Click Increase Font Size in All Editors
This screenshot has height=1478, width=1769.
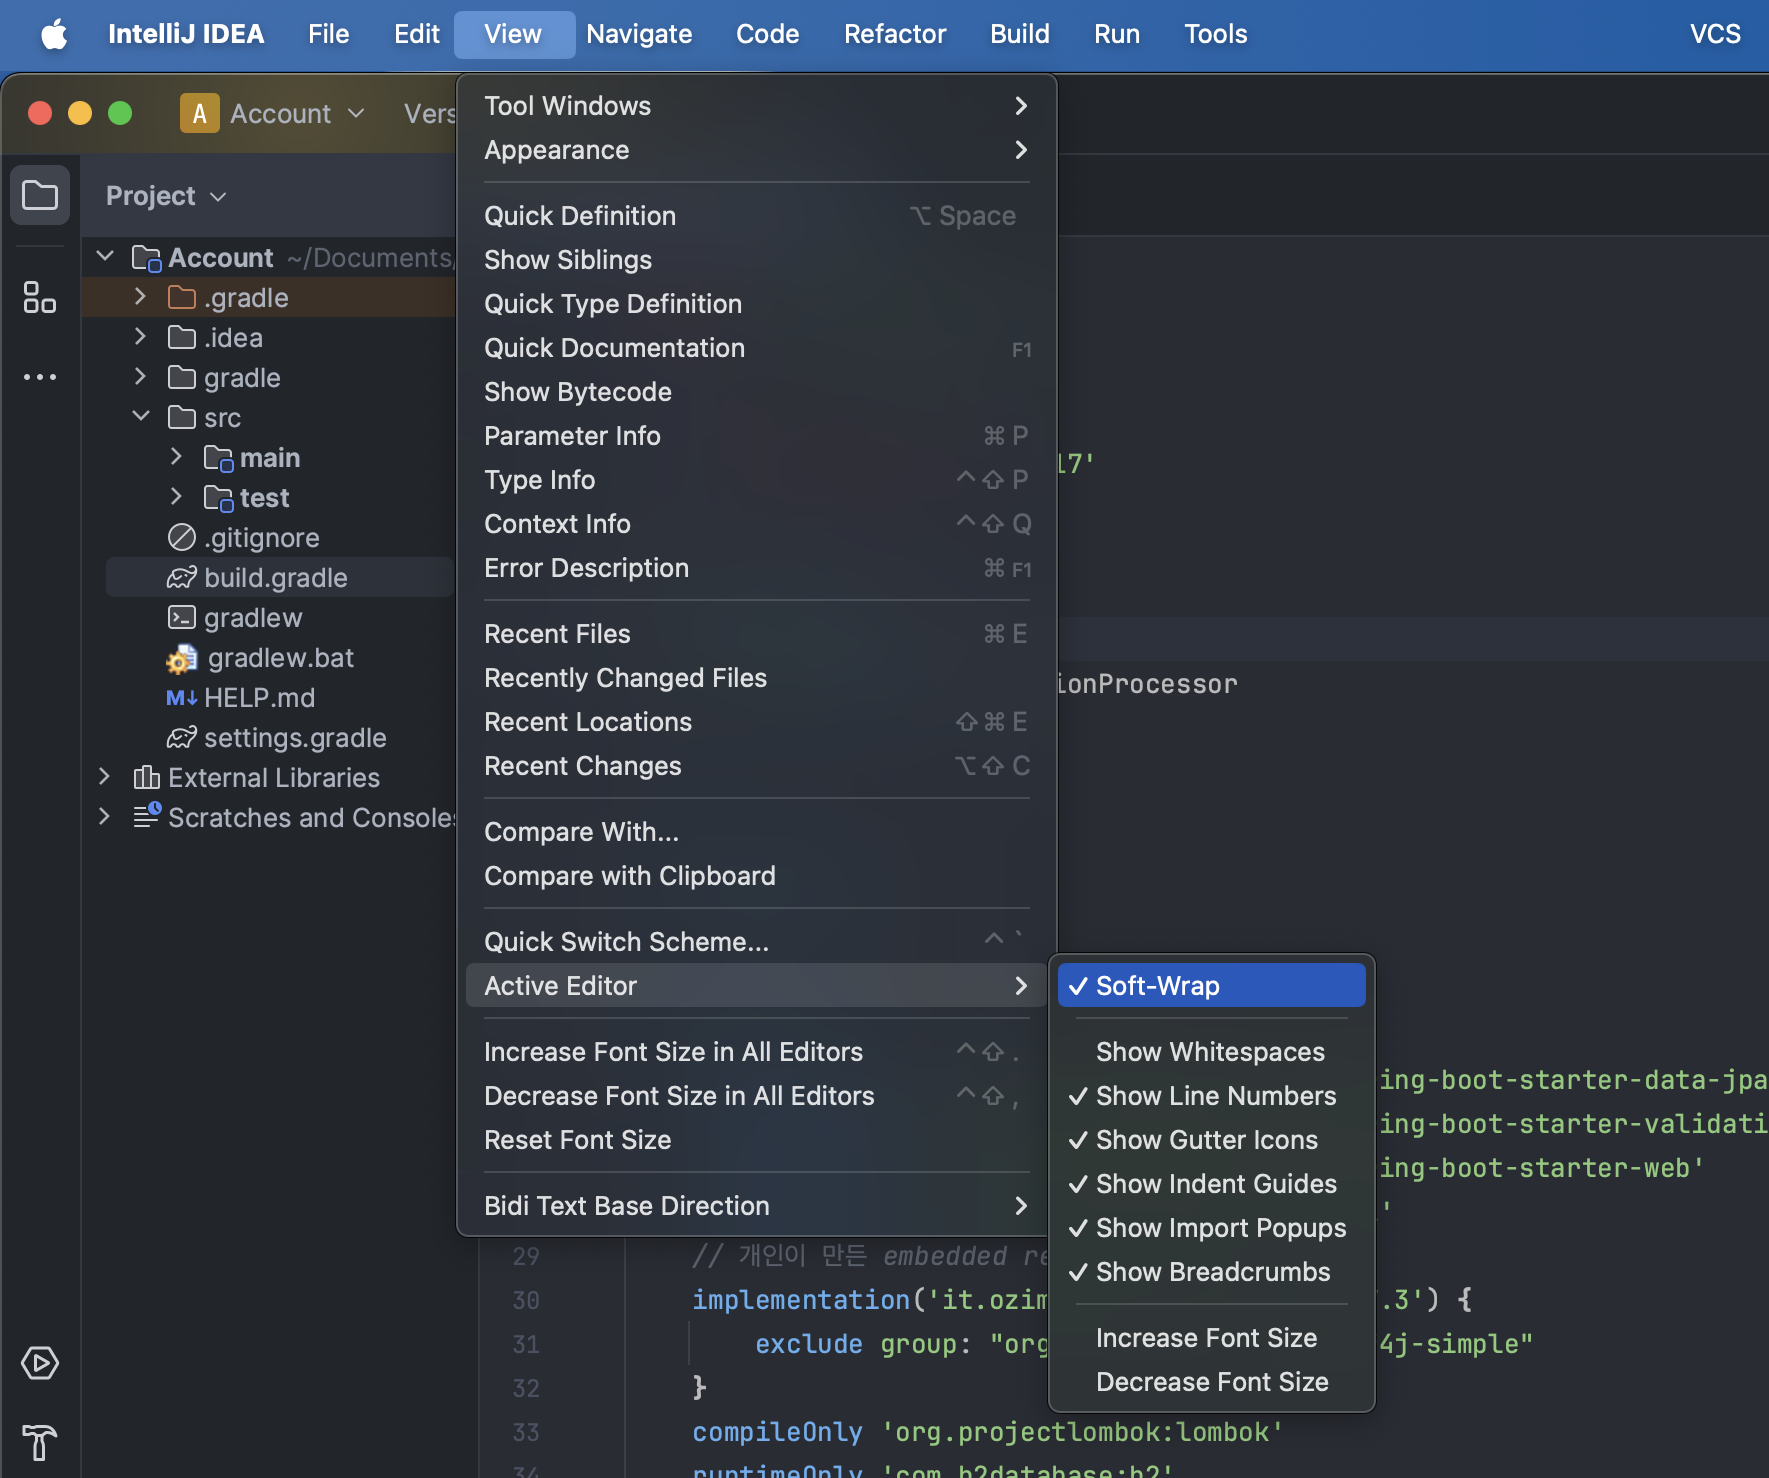tap(756, 1051)
